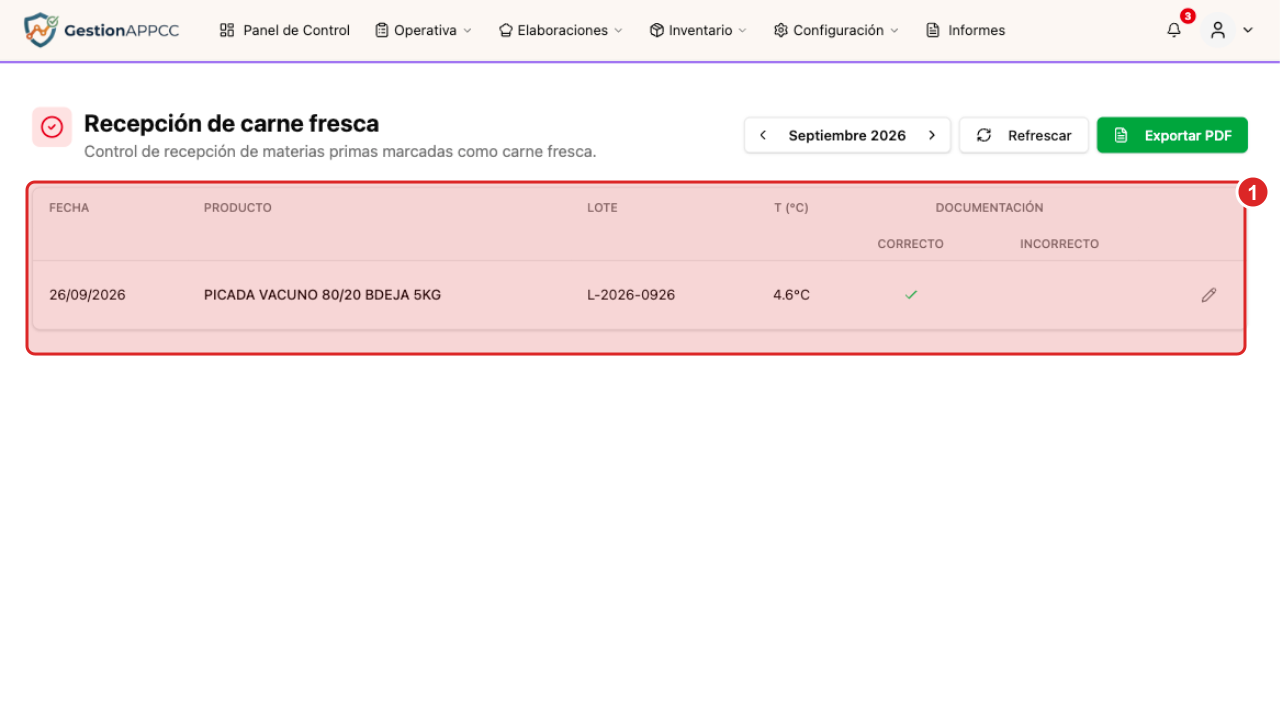Click the FECHA column header
1280x720 pixels.
(x=69, y=208)
